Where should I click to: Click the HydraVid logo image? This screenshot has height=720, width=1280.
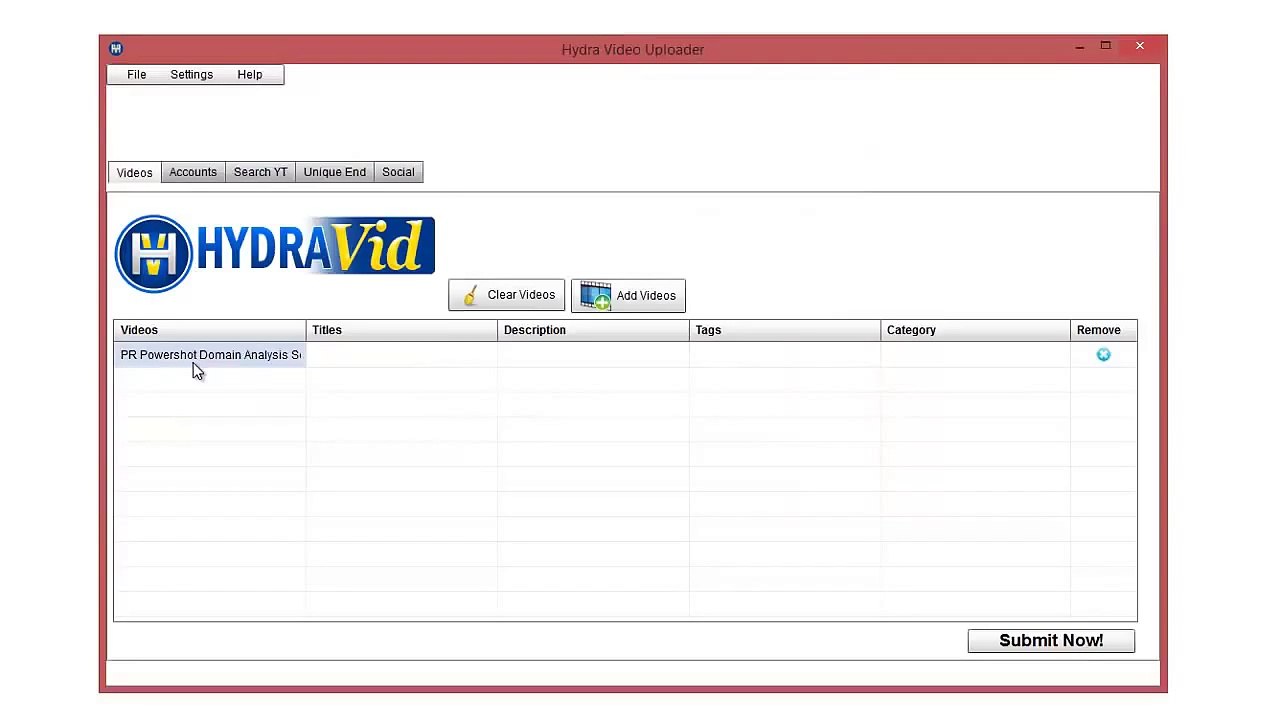pos(274,252)
